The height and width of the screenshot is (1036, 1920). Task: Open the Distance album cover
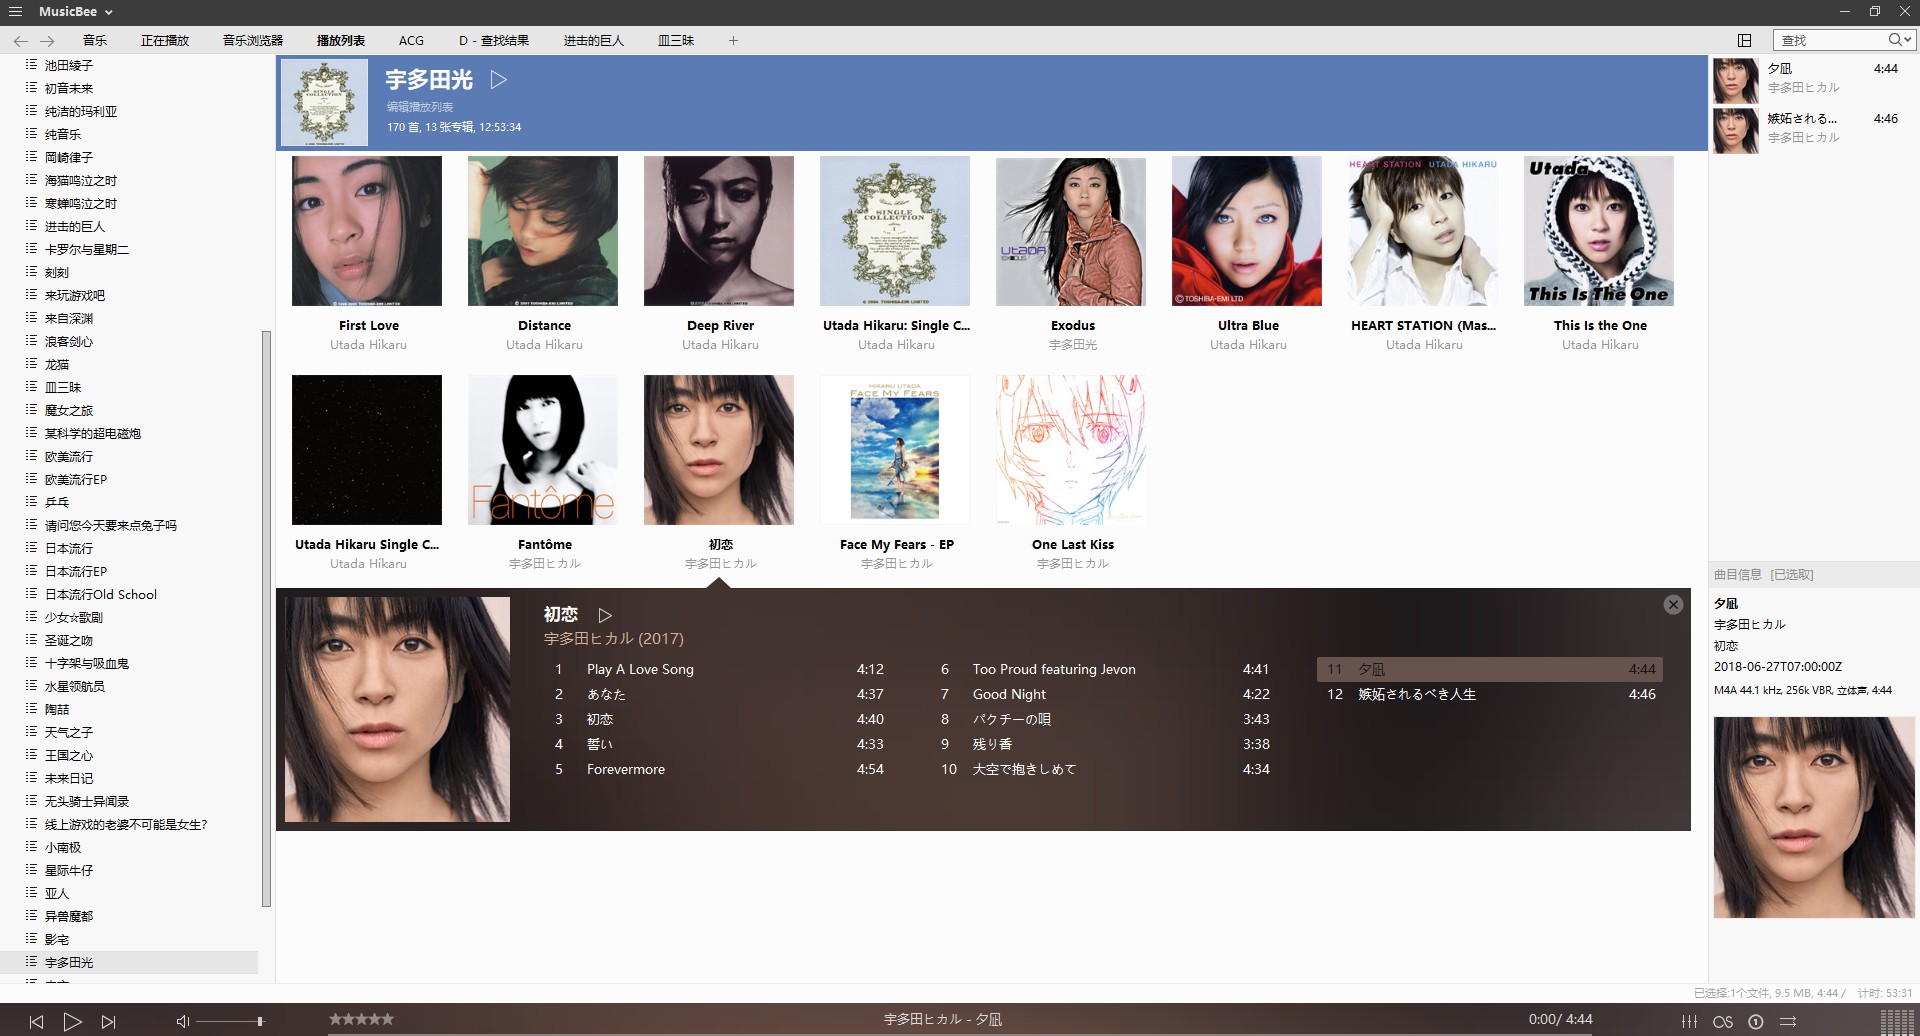pos(543,231)
